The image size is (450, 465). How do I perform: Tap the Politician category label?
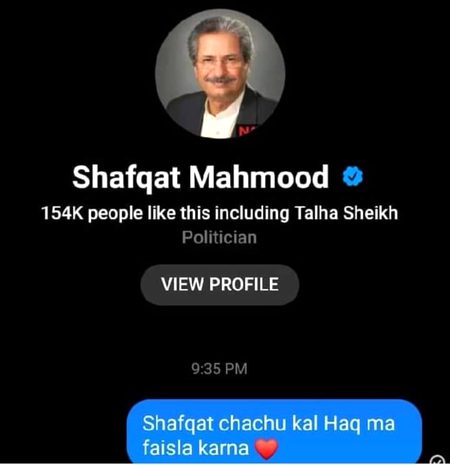coord(219,238)
